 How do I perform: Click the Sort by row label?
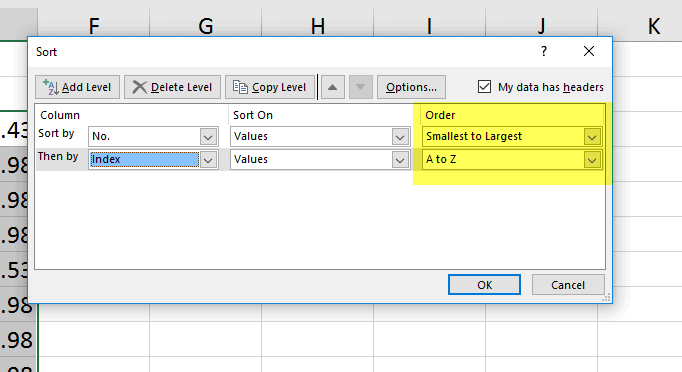[56, 133]
